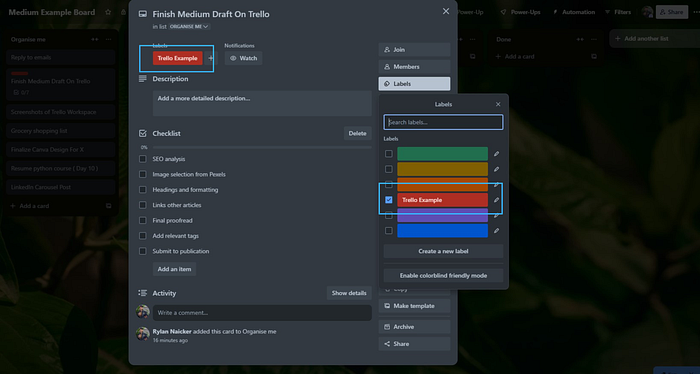The height and width of the screenshot is (374, 700).
Task: Open the Members sidebar button
Action: (x=414, y=67)
